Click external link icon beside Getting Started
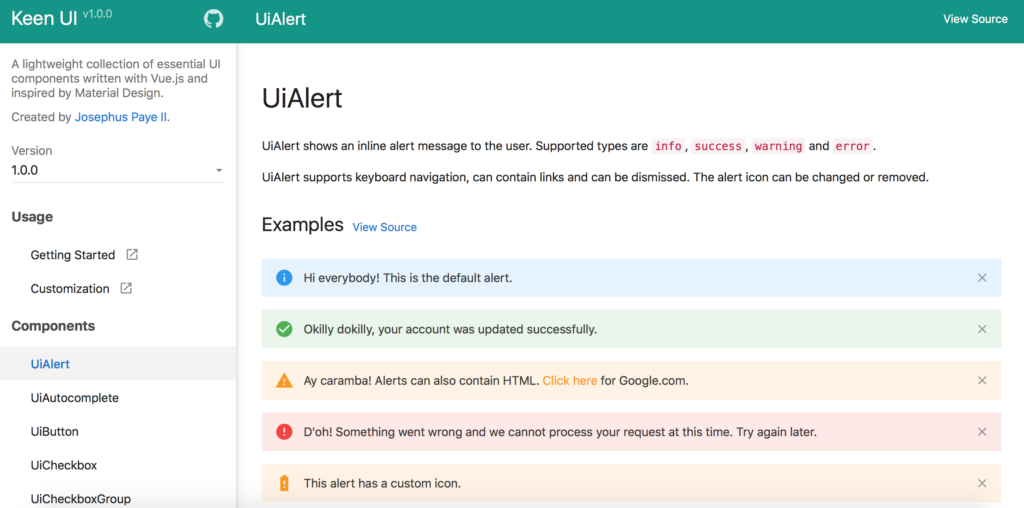This screenshot has height=508, width=1024. click(x=132, y=255)
